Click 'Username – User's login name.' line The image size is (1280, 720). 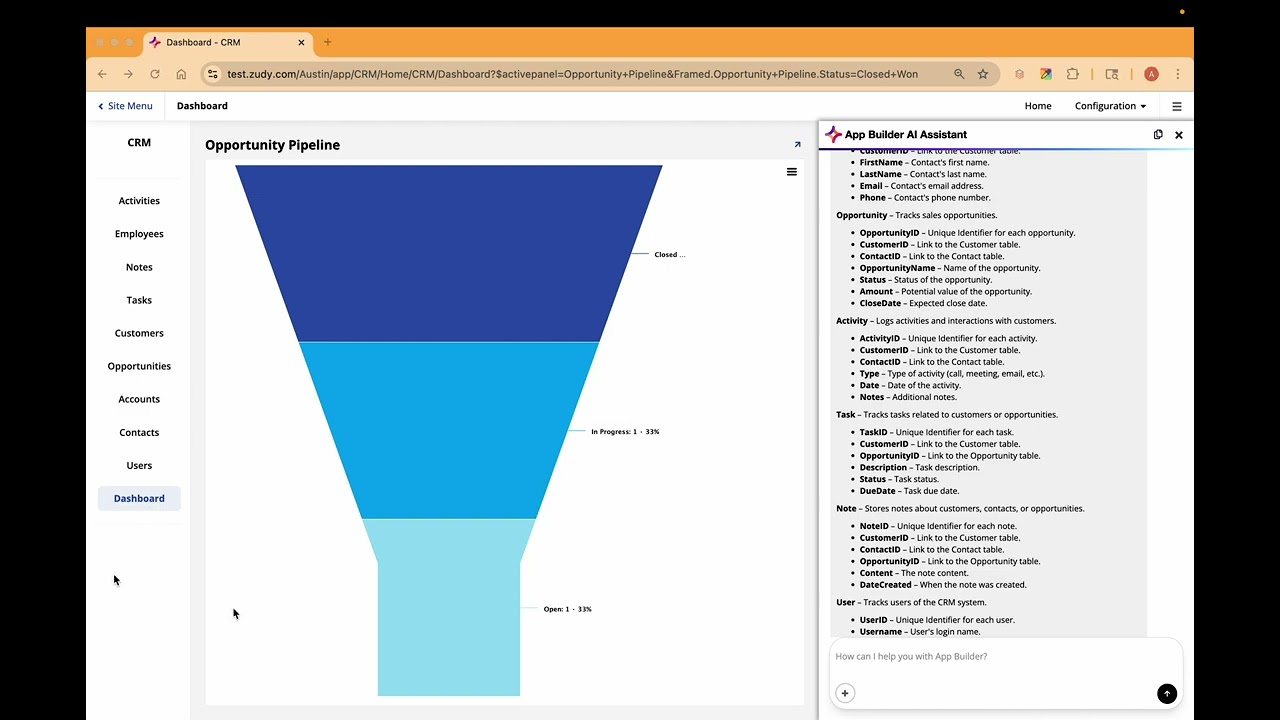click(x=920, y=632)
